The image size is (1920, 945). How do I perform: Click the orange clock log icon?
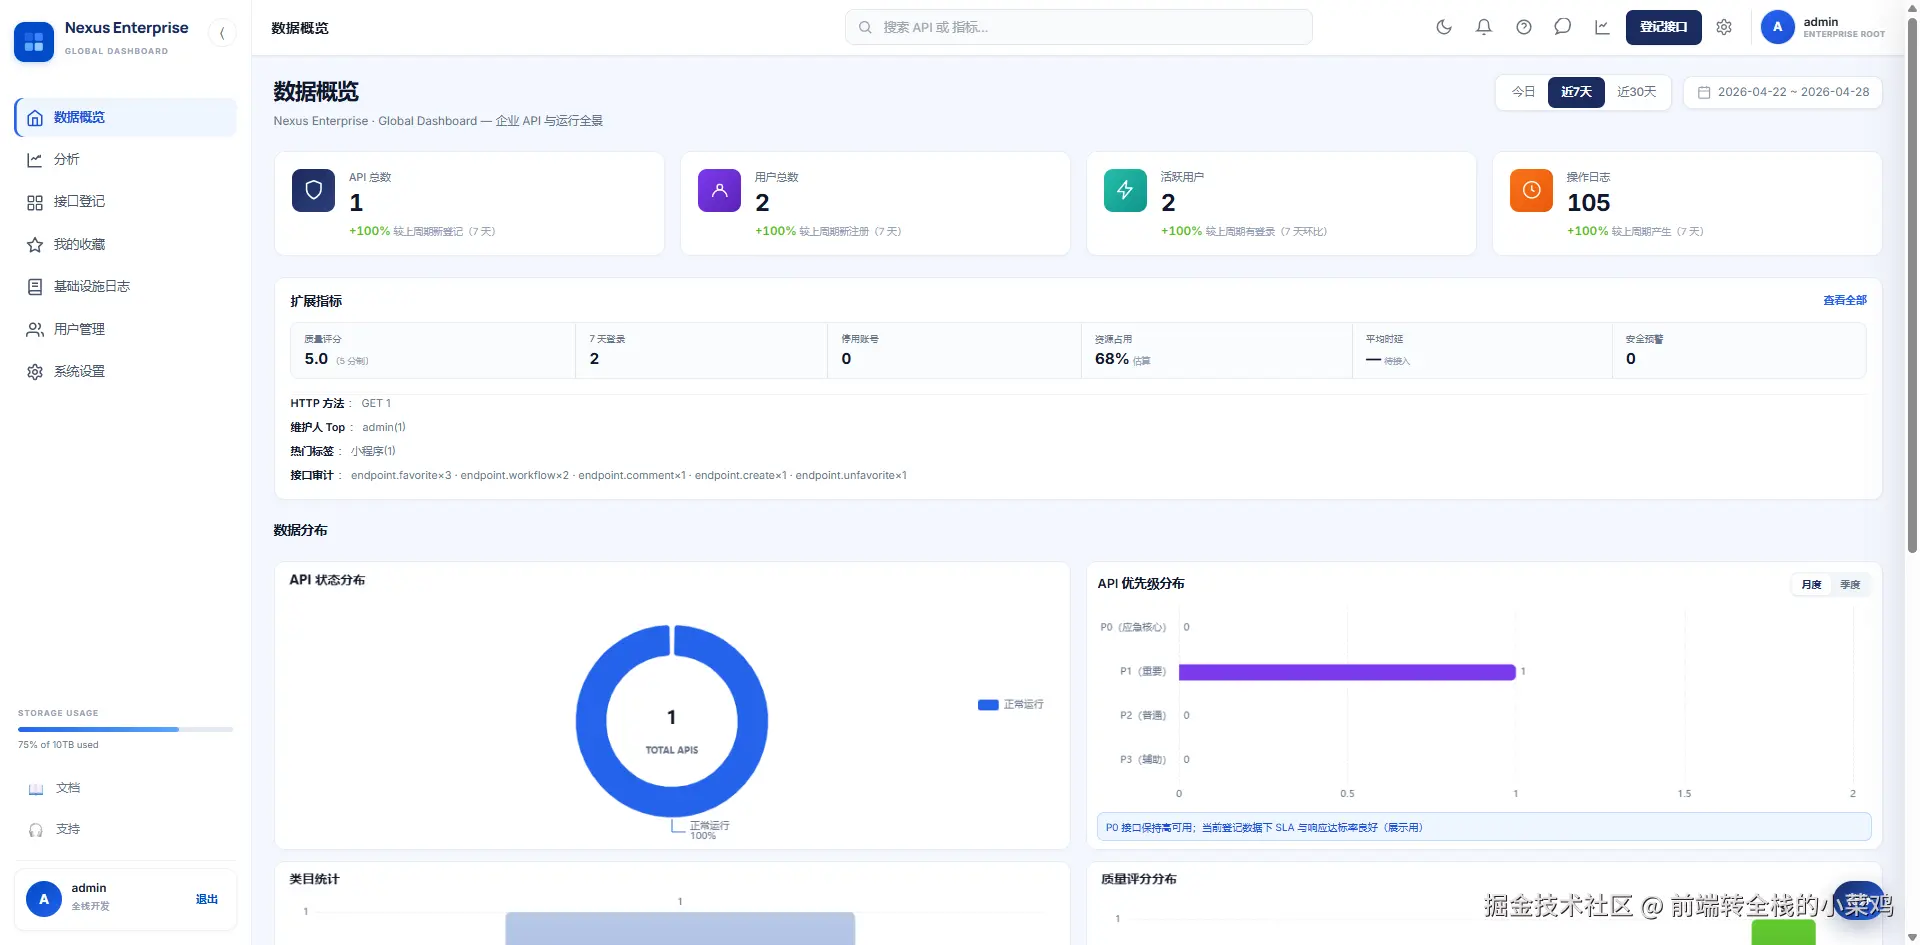click(x=1531, y=190)
